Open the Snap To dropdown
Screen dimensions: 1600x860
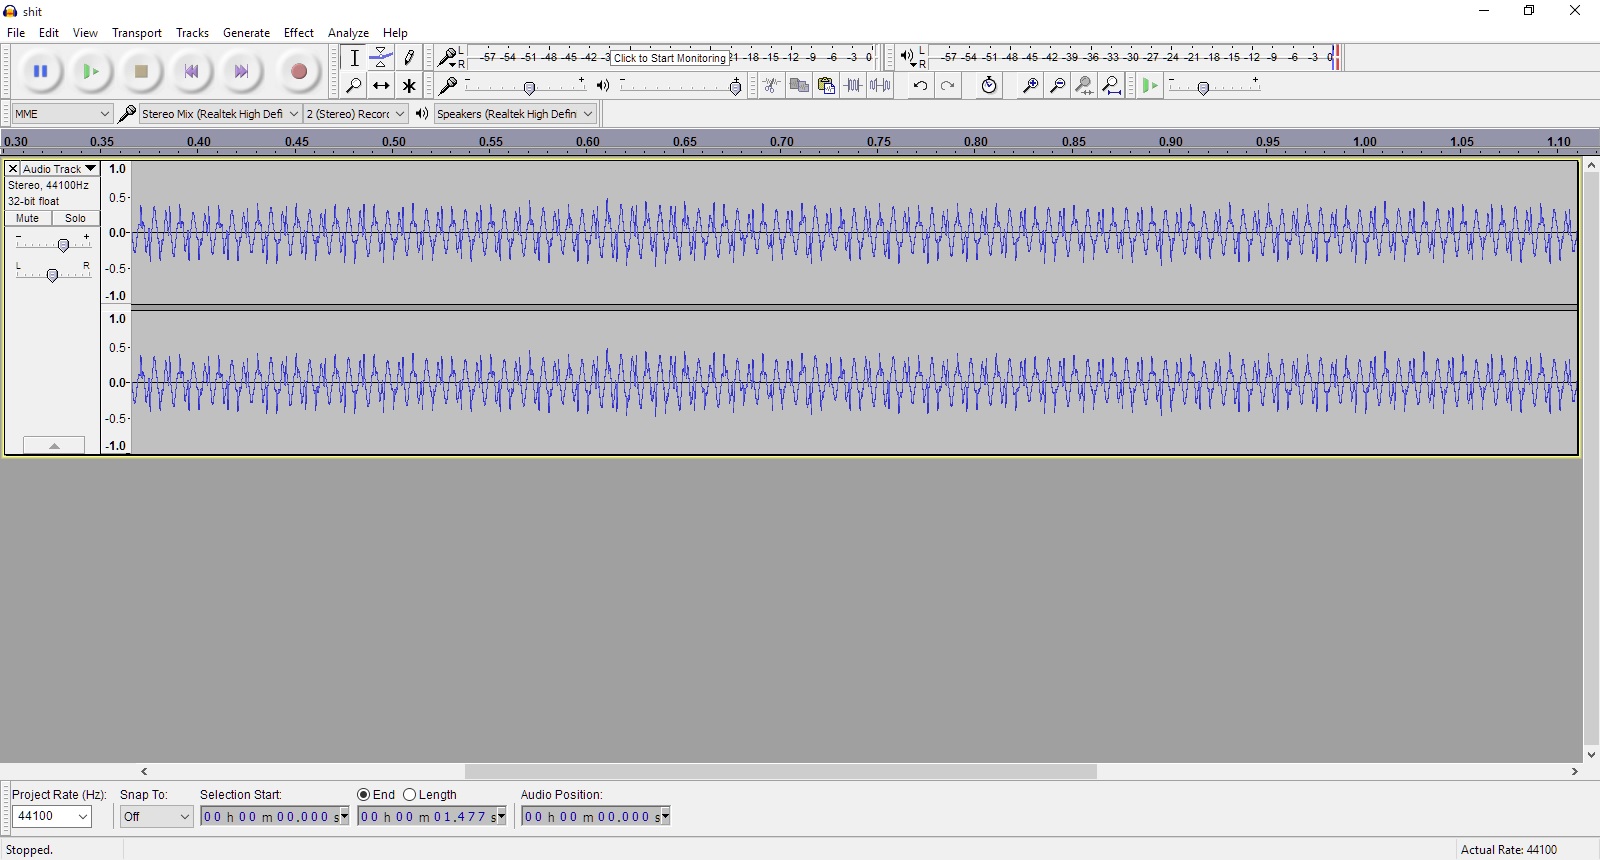tap(156, 817)
